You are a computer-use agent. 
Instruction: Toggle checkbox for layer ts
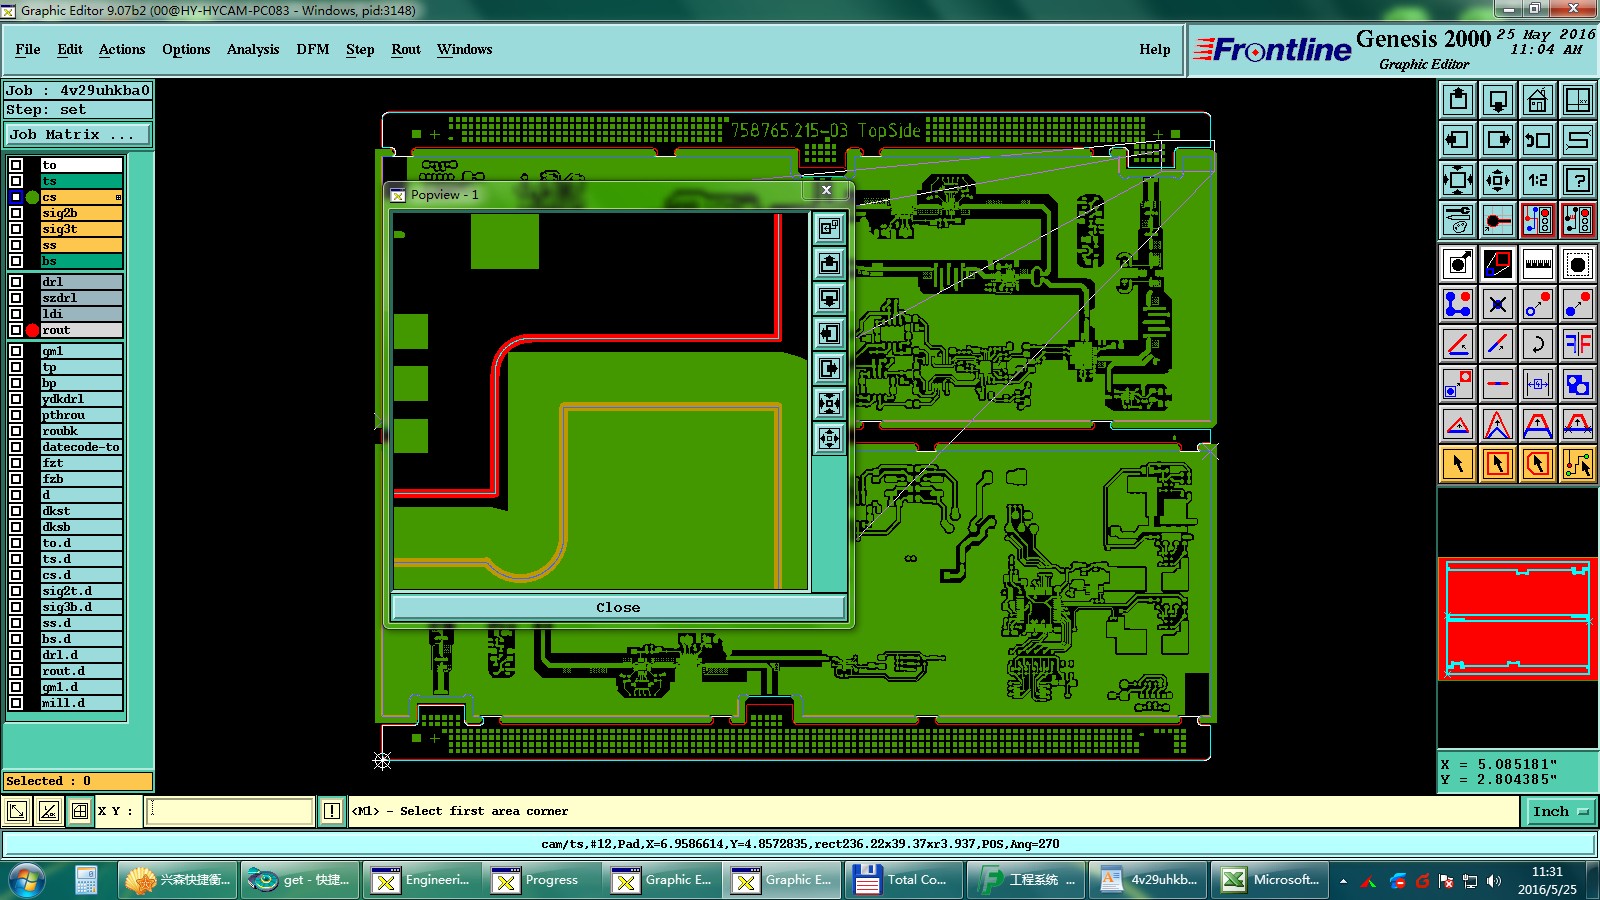tap(16, 181)
